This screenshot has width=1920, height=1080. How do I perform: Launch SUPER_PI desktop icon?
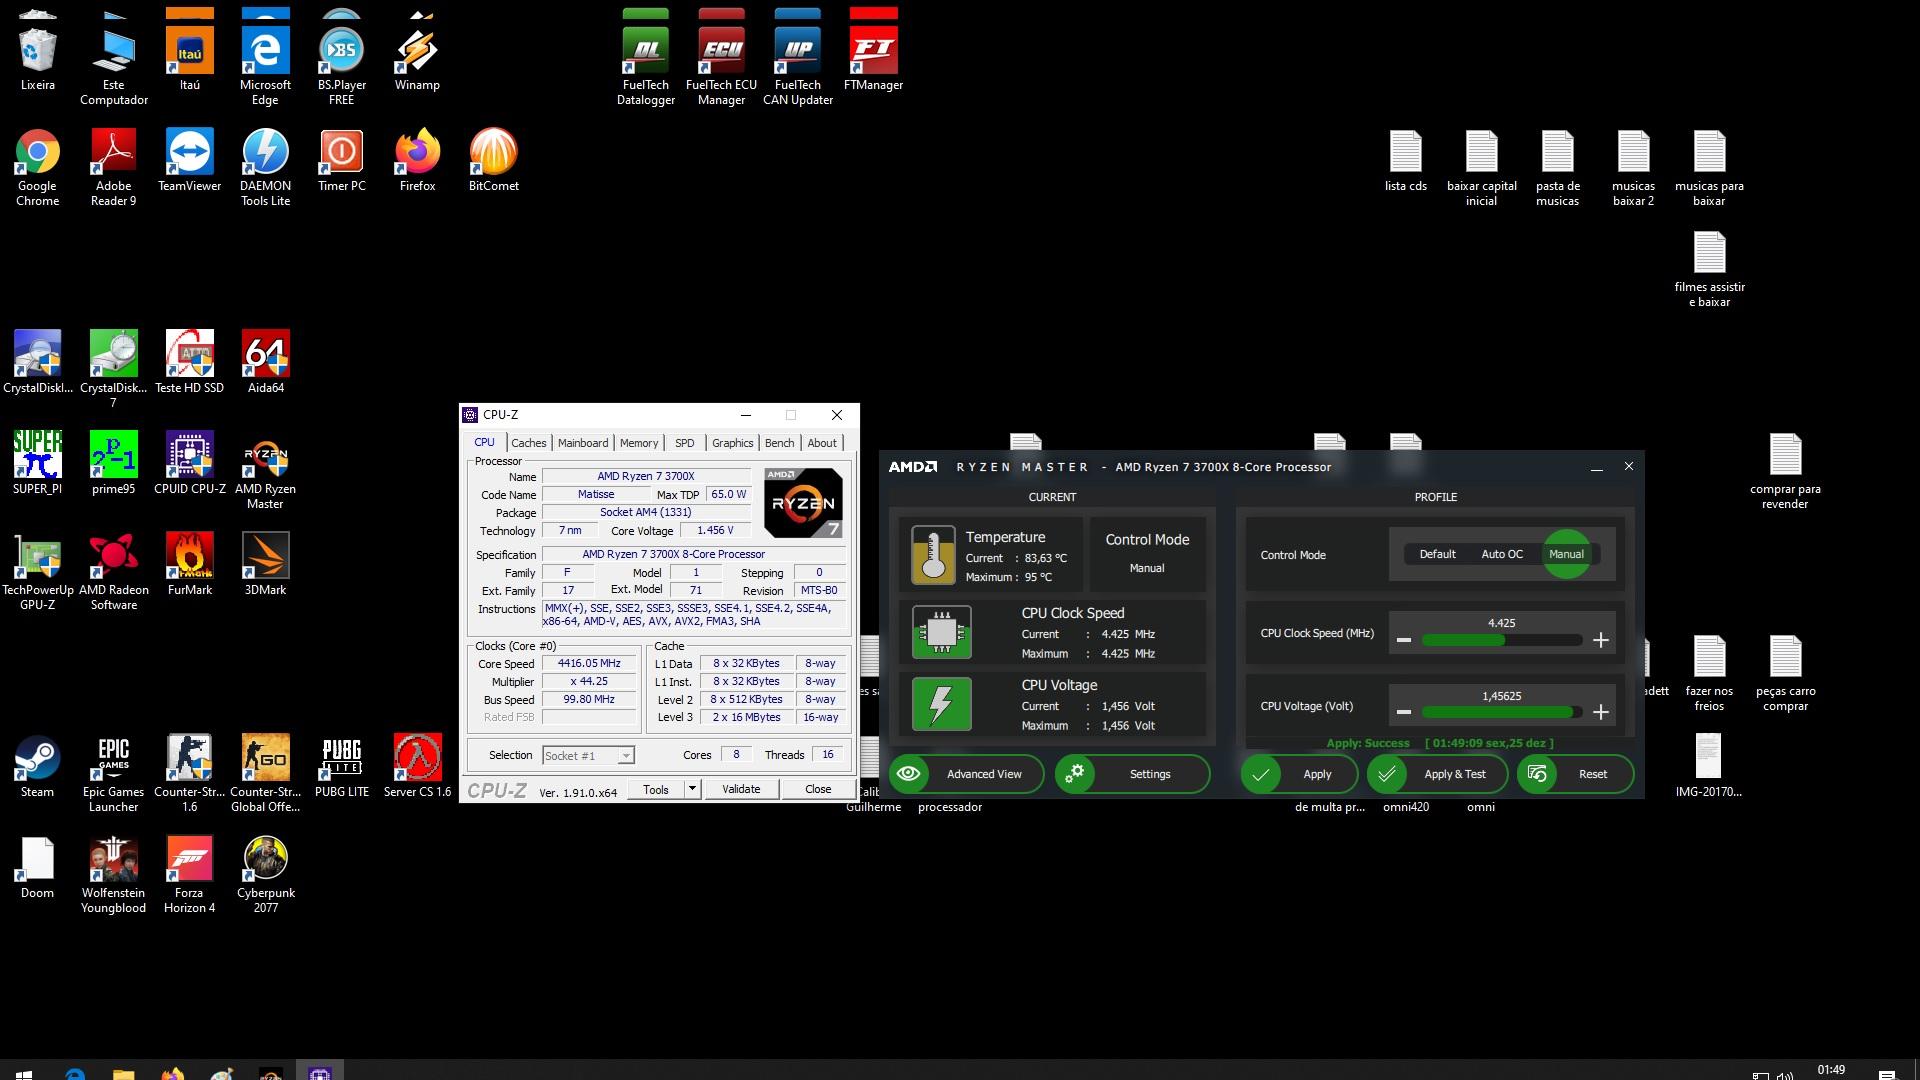(x=37, y=463)
